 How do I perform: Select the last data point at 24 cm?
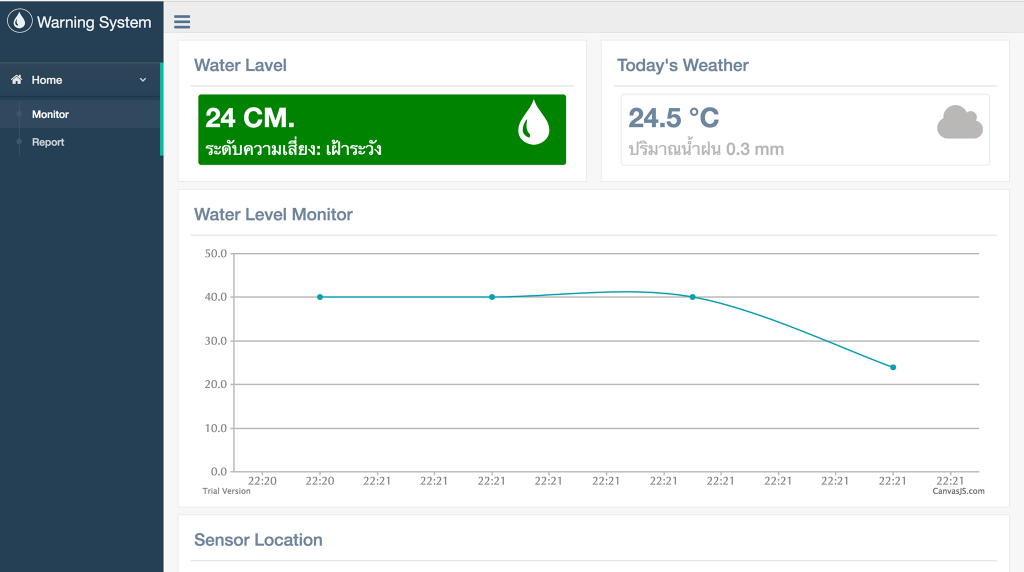893,367
